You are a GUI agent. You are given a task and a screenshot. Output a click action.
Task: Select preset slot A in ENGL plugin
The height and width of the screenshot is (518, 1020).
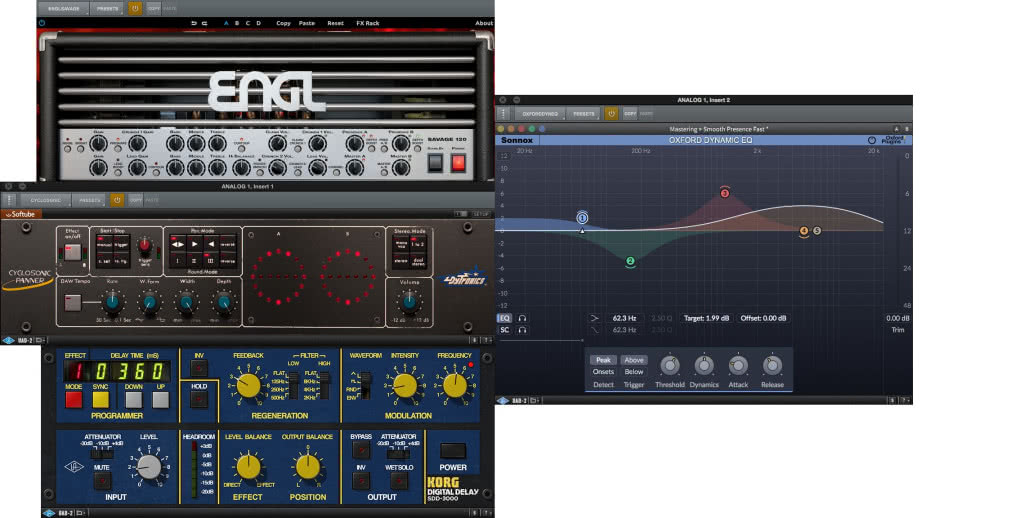pyautogui.click(x=226, y=23)
